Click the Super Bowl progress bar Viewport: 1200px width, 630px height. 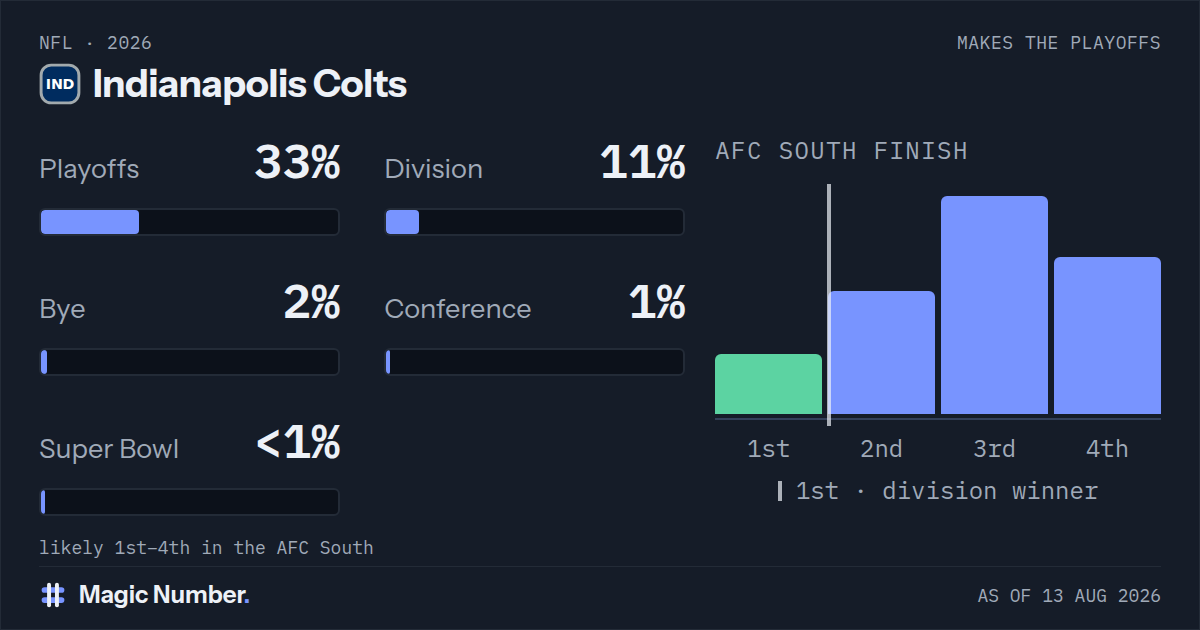tap(190, 502)
